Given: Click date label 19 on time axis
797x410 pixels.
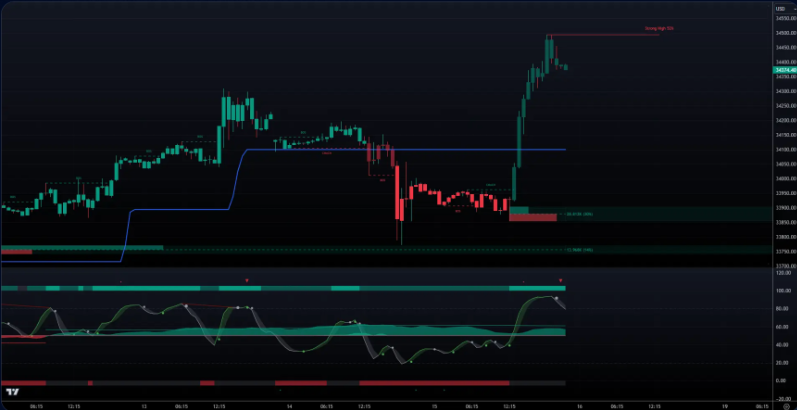Looking at the screenshot, I should point(723,406).
